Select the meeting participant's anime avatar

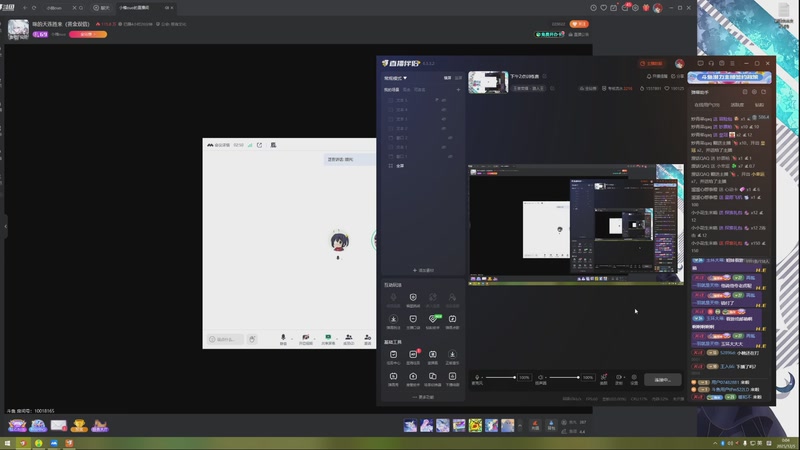point(339,241)
